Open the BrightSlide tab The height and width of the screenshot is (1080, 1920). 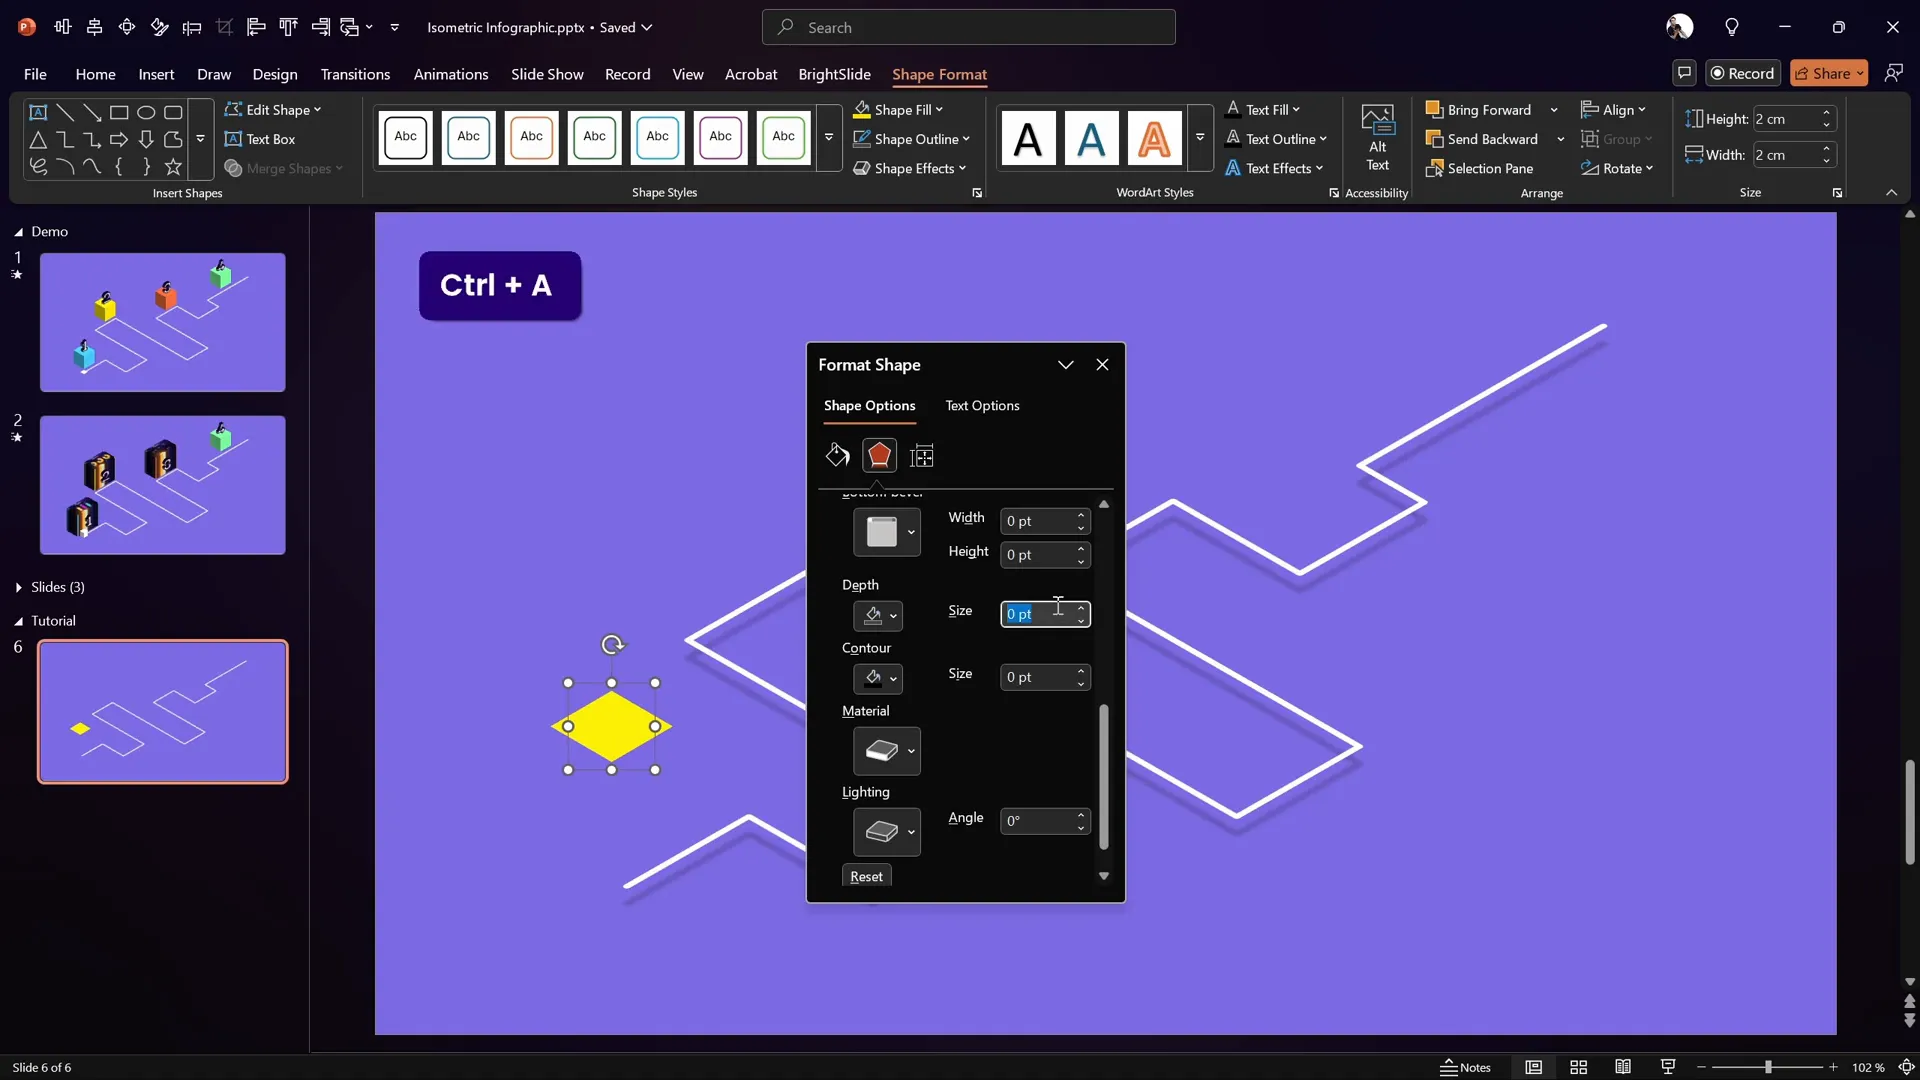coord(834,74)
